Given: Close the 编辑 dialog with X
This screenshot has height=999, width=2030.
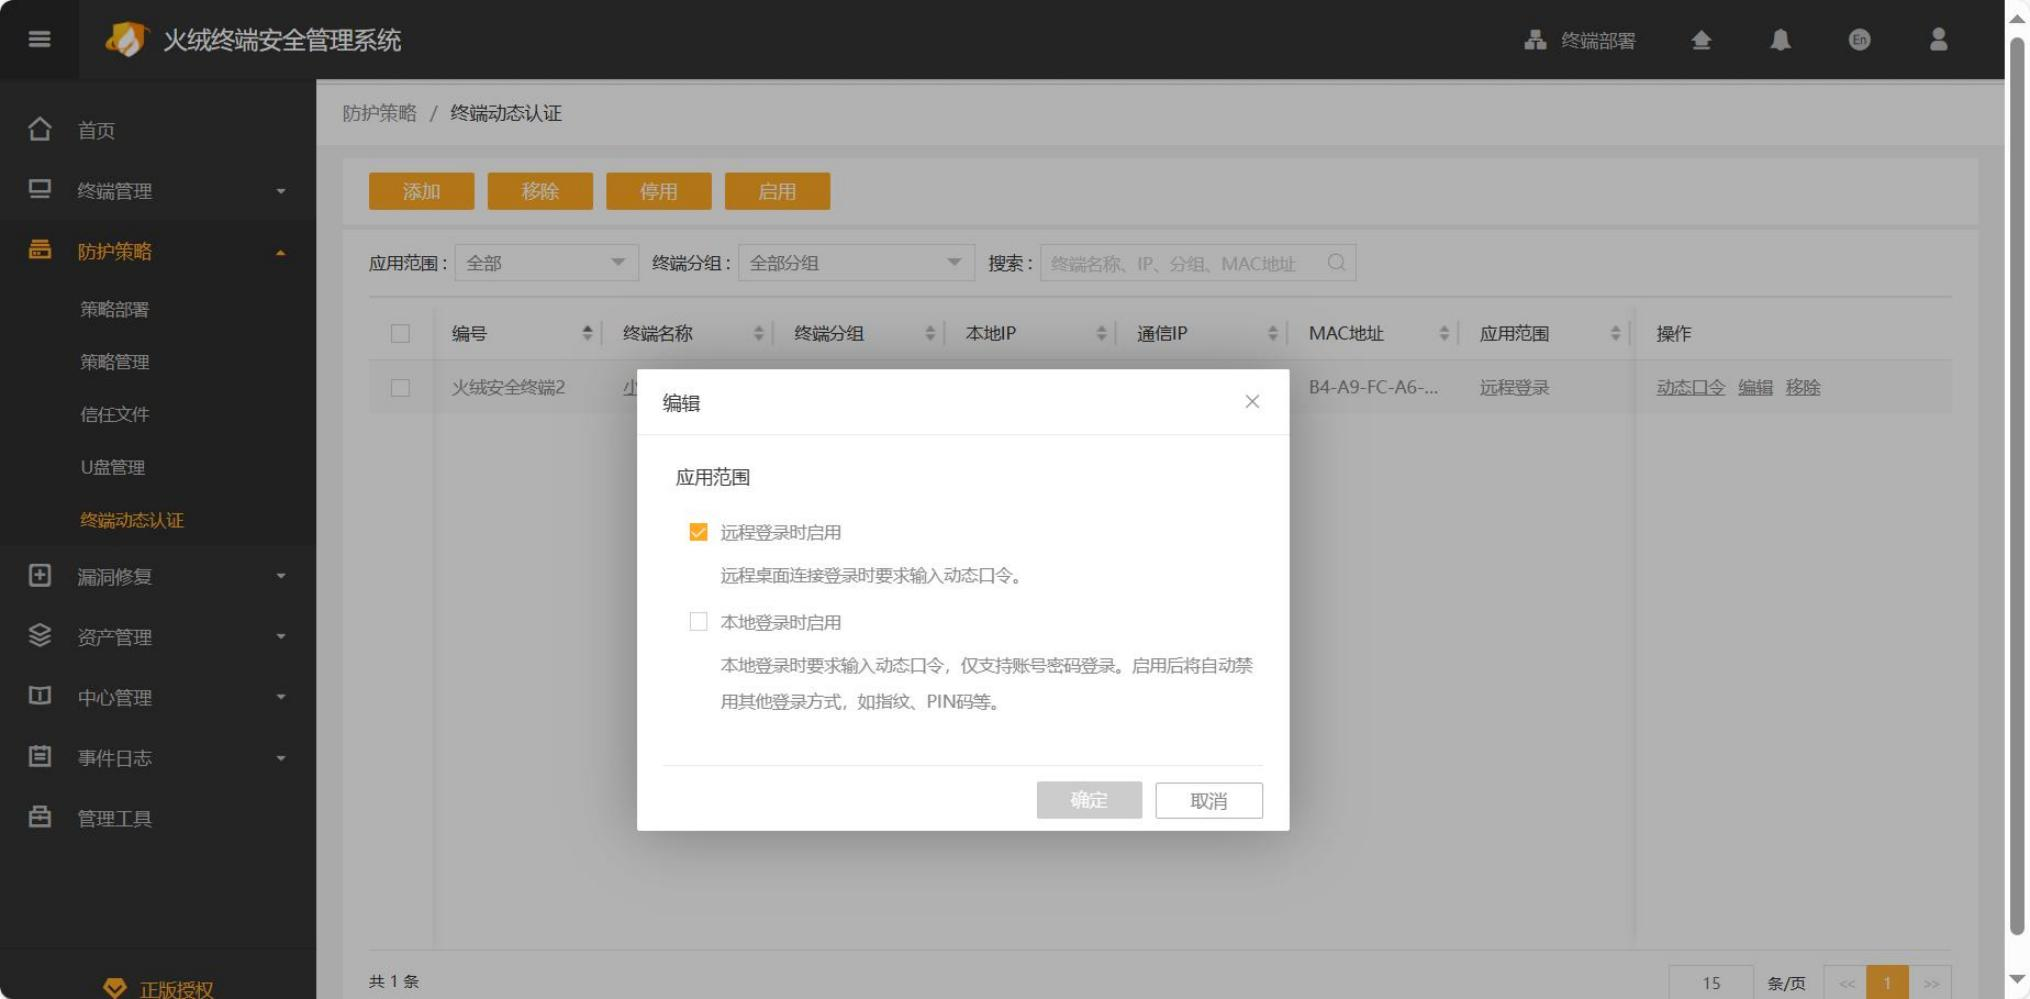Looking at the screenshot, I should click(x=1252, y=401).
